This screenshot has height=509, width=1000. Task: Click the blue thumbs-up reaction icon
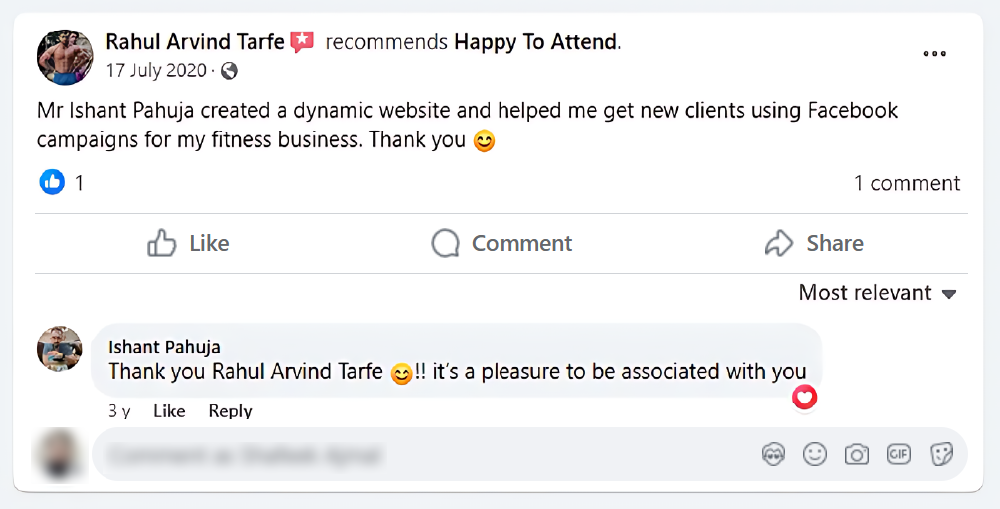tap(52, 182)
